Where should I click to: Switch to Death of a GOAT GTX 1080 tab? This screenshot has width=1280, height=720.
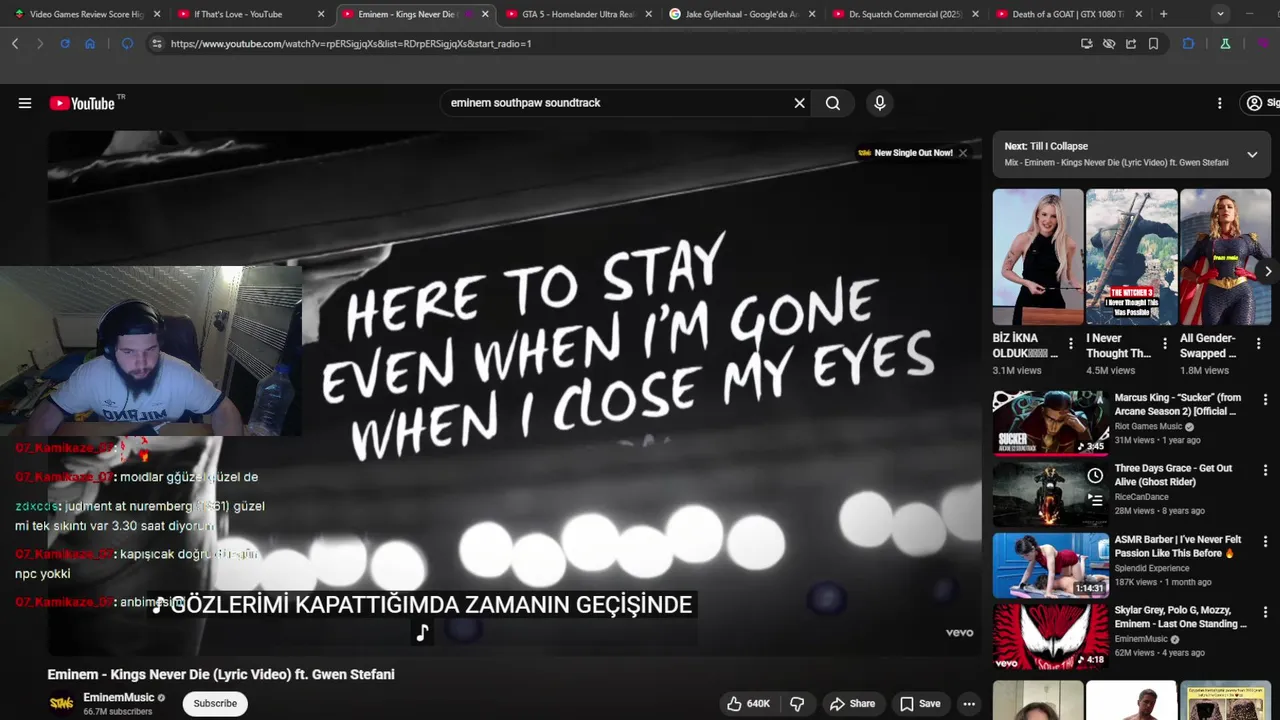click(1068, 14)
